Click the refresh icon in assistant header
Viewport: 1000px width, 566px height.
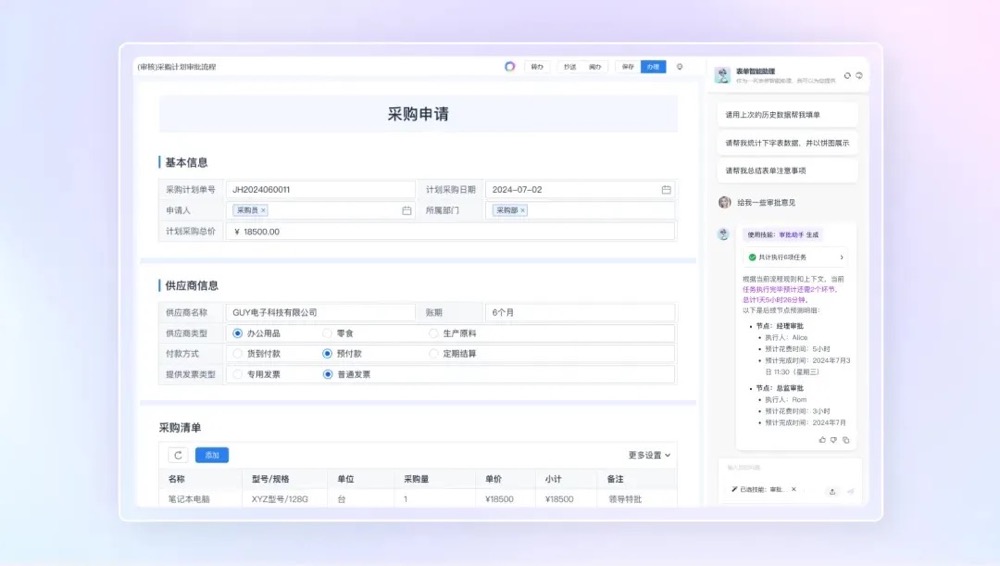(x=847, y=75)
